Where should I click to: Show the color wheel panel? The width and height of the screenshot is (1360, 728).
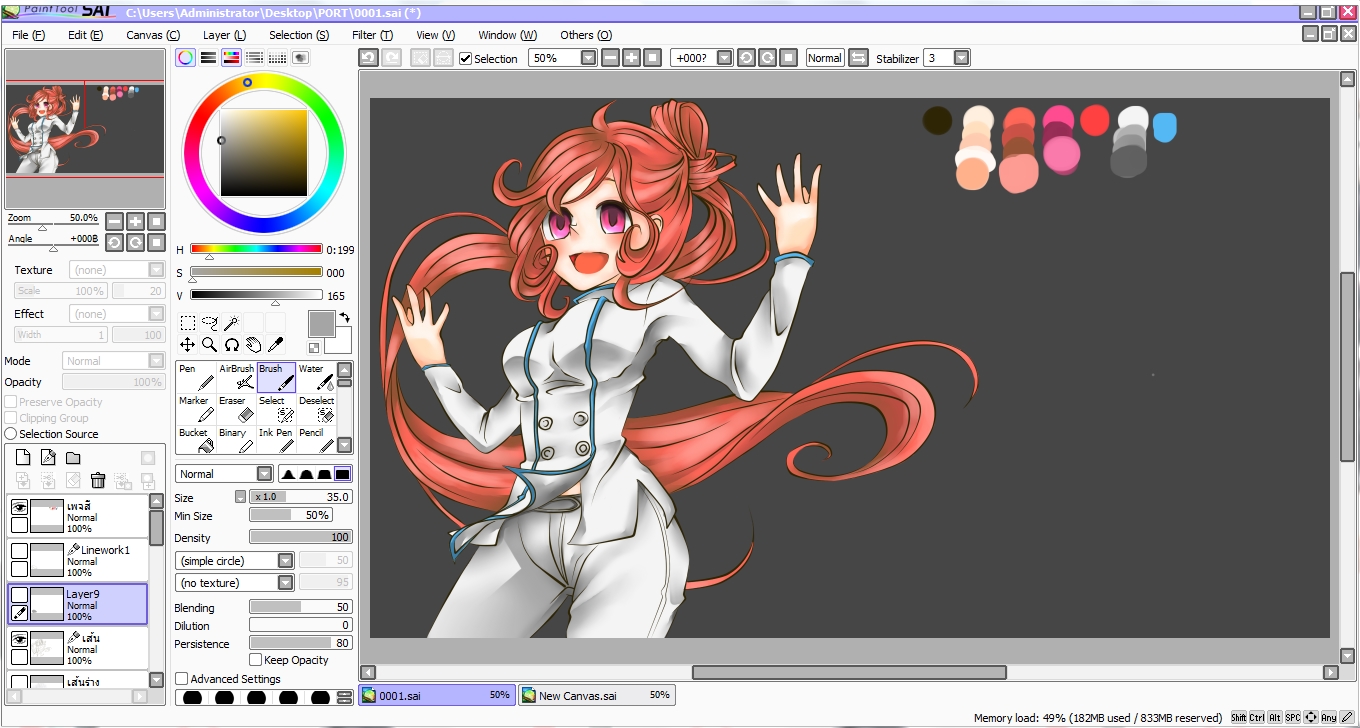point(185,58)
